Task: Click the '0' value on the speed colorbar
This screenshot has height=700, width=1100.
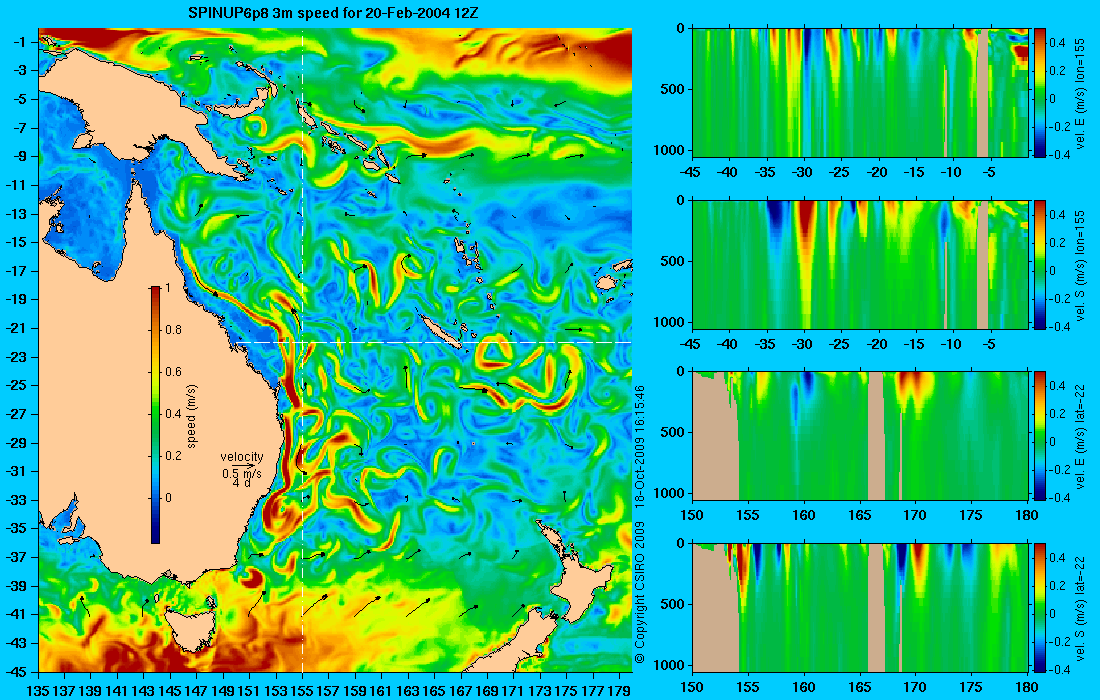Action: point(168,498)
